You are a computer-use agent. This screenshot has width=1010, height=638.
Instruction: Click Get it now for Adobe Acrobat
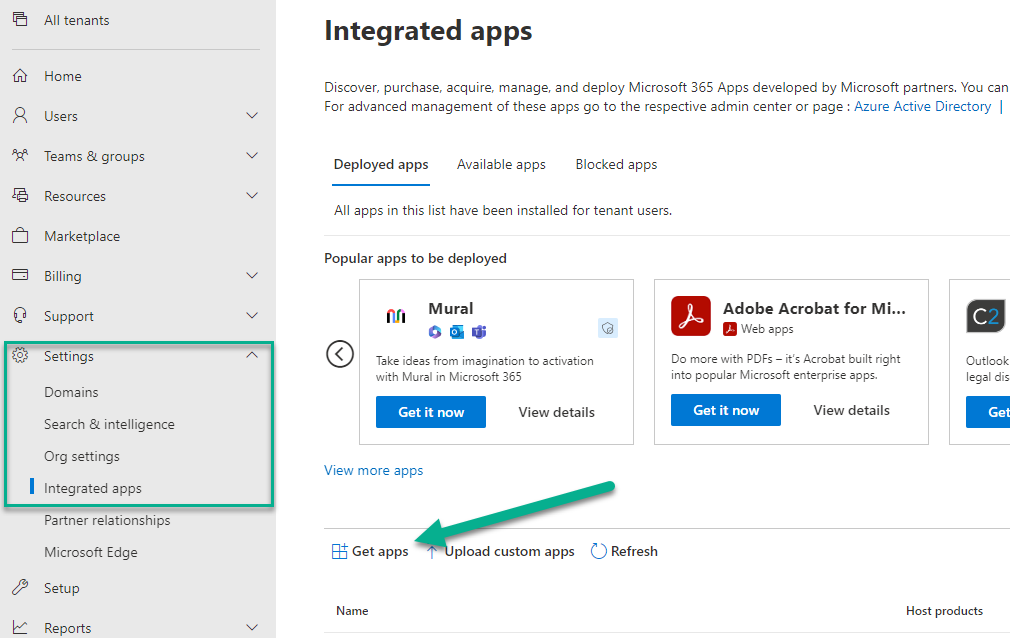click(726, 411)
